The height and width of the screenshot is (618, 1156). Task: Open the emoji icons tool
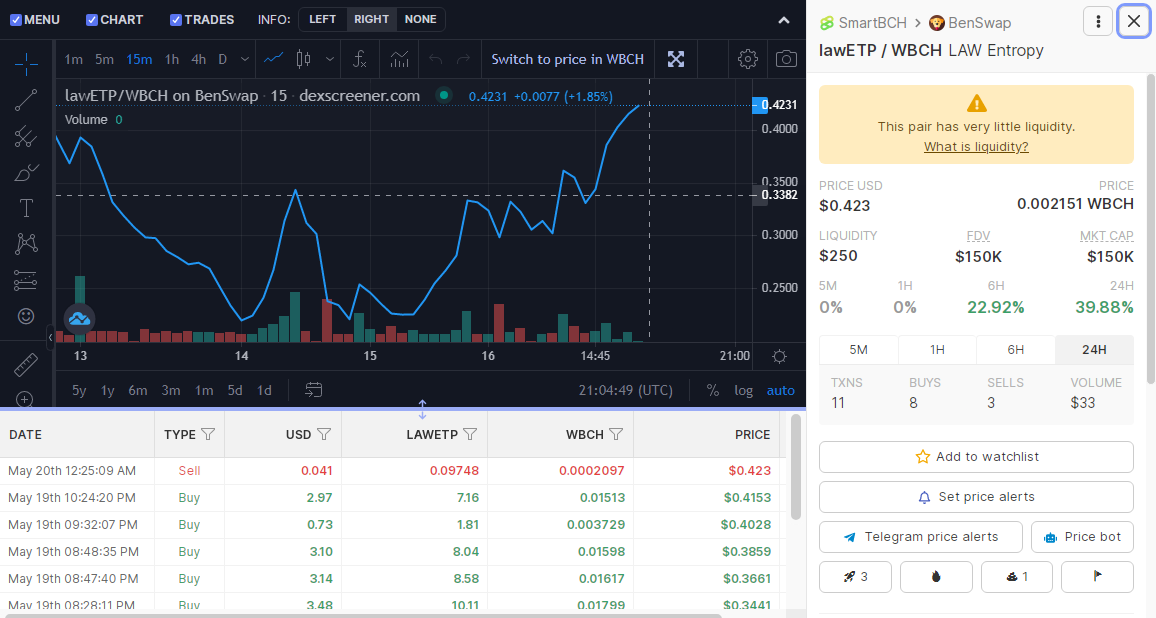[x=26, y=316]
